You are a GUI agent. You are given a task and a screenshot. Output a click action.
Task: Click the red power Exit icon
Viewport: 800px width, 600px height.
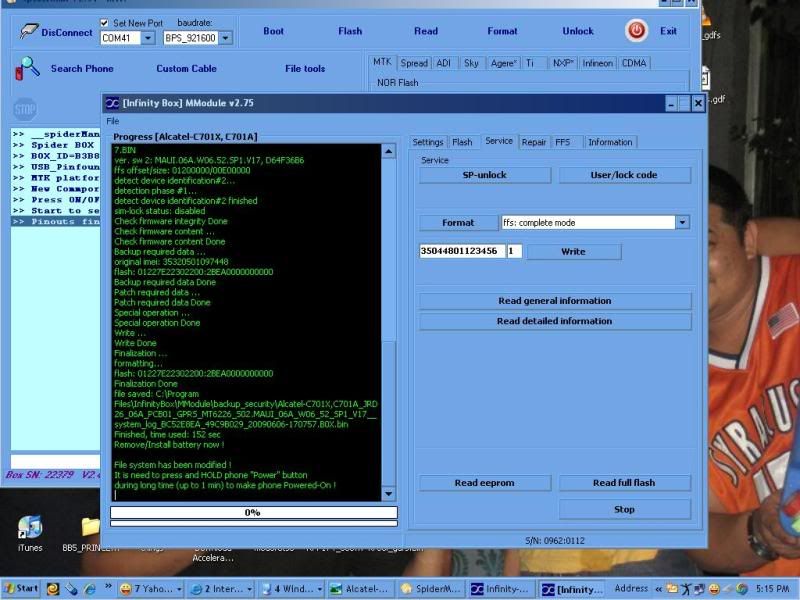click(x=636, y=31)
